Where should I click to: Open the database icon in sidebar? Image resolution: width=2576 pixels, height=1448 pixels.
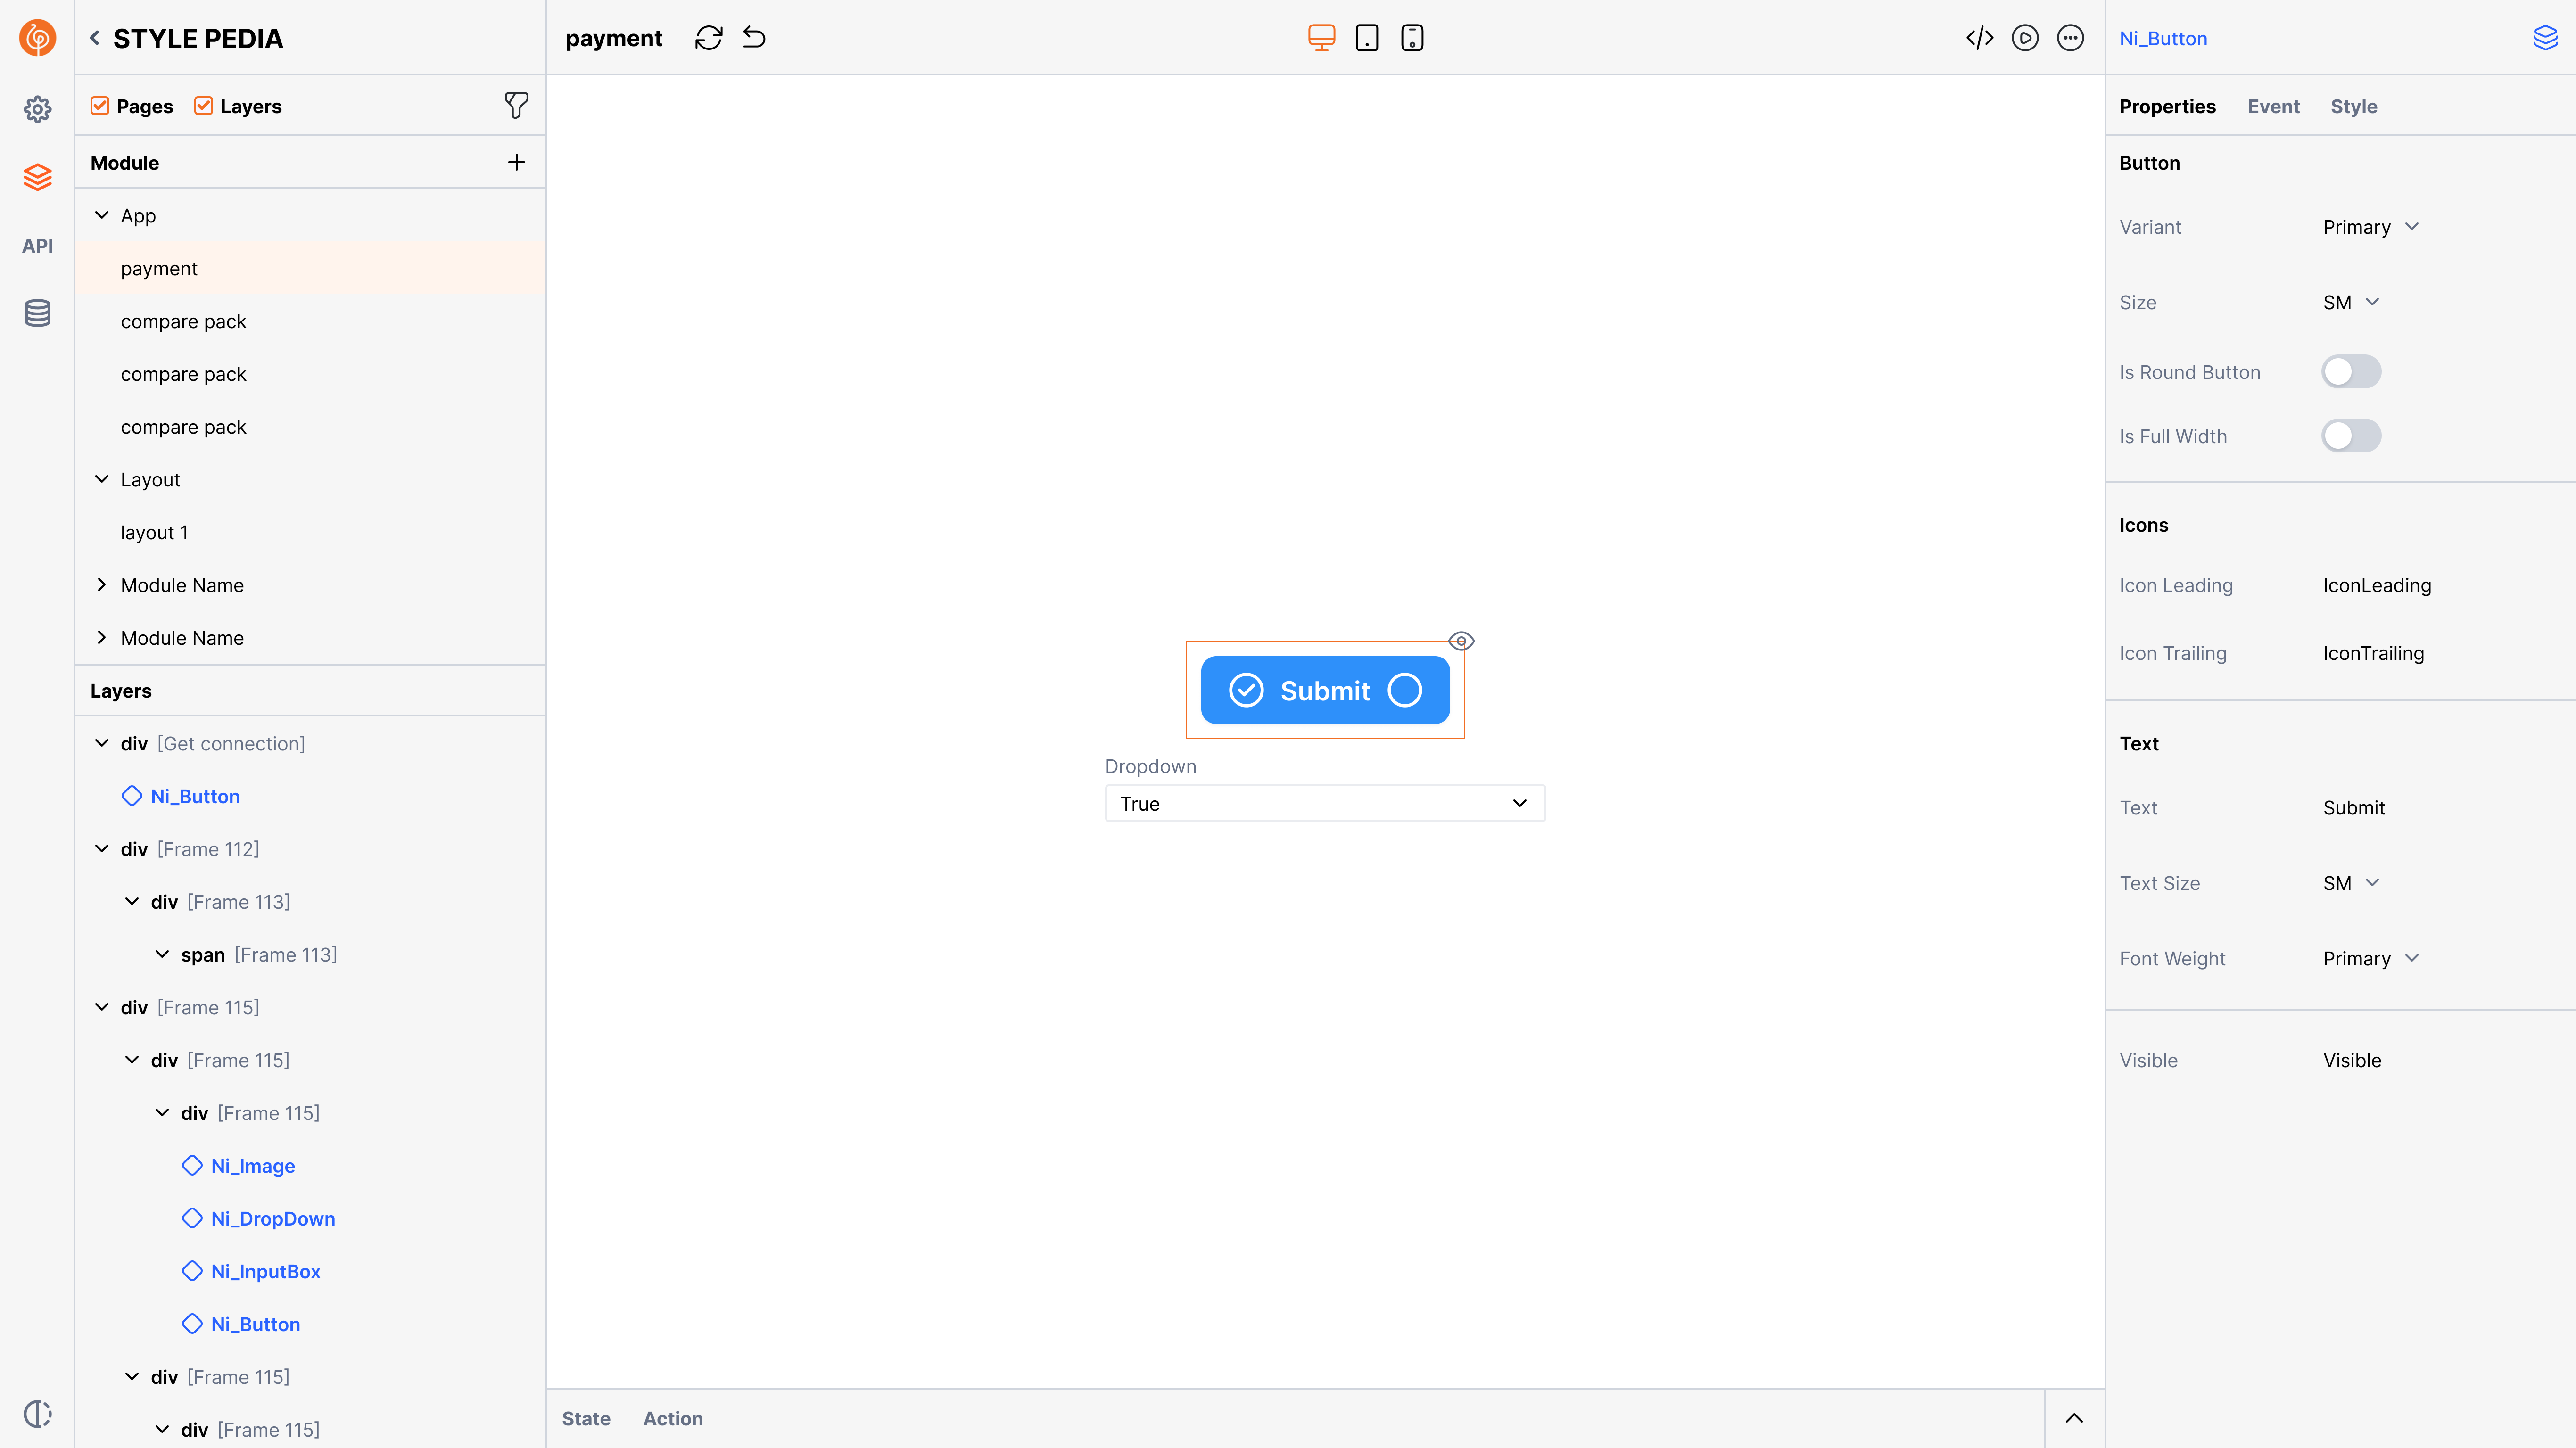click(37, 313)
